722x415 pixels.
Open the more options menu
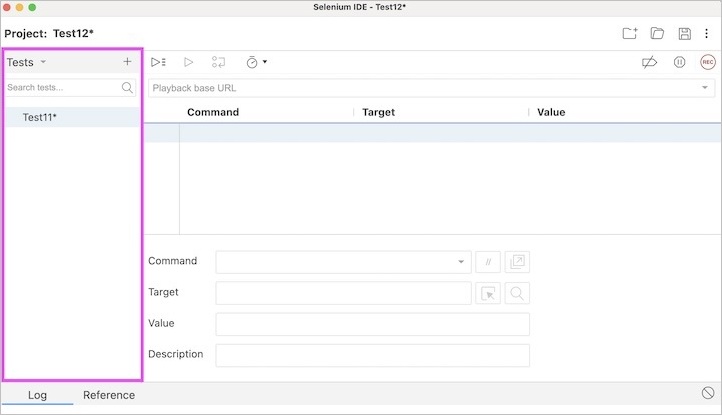(x=707, y=33)
